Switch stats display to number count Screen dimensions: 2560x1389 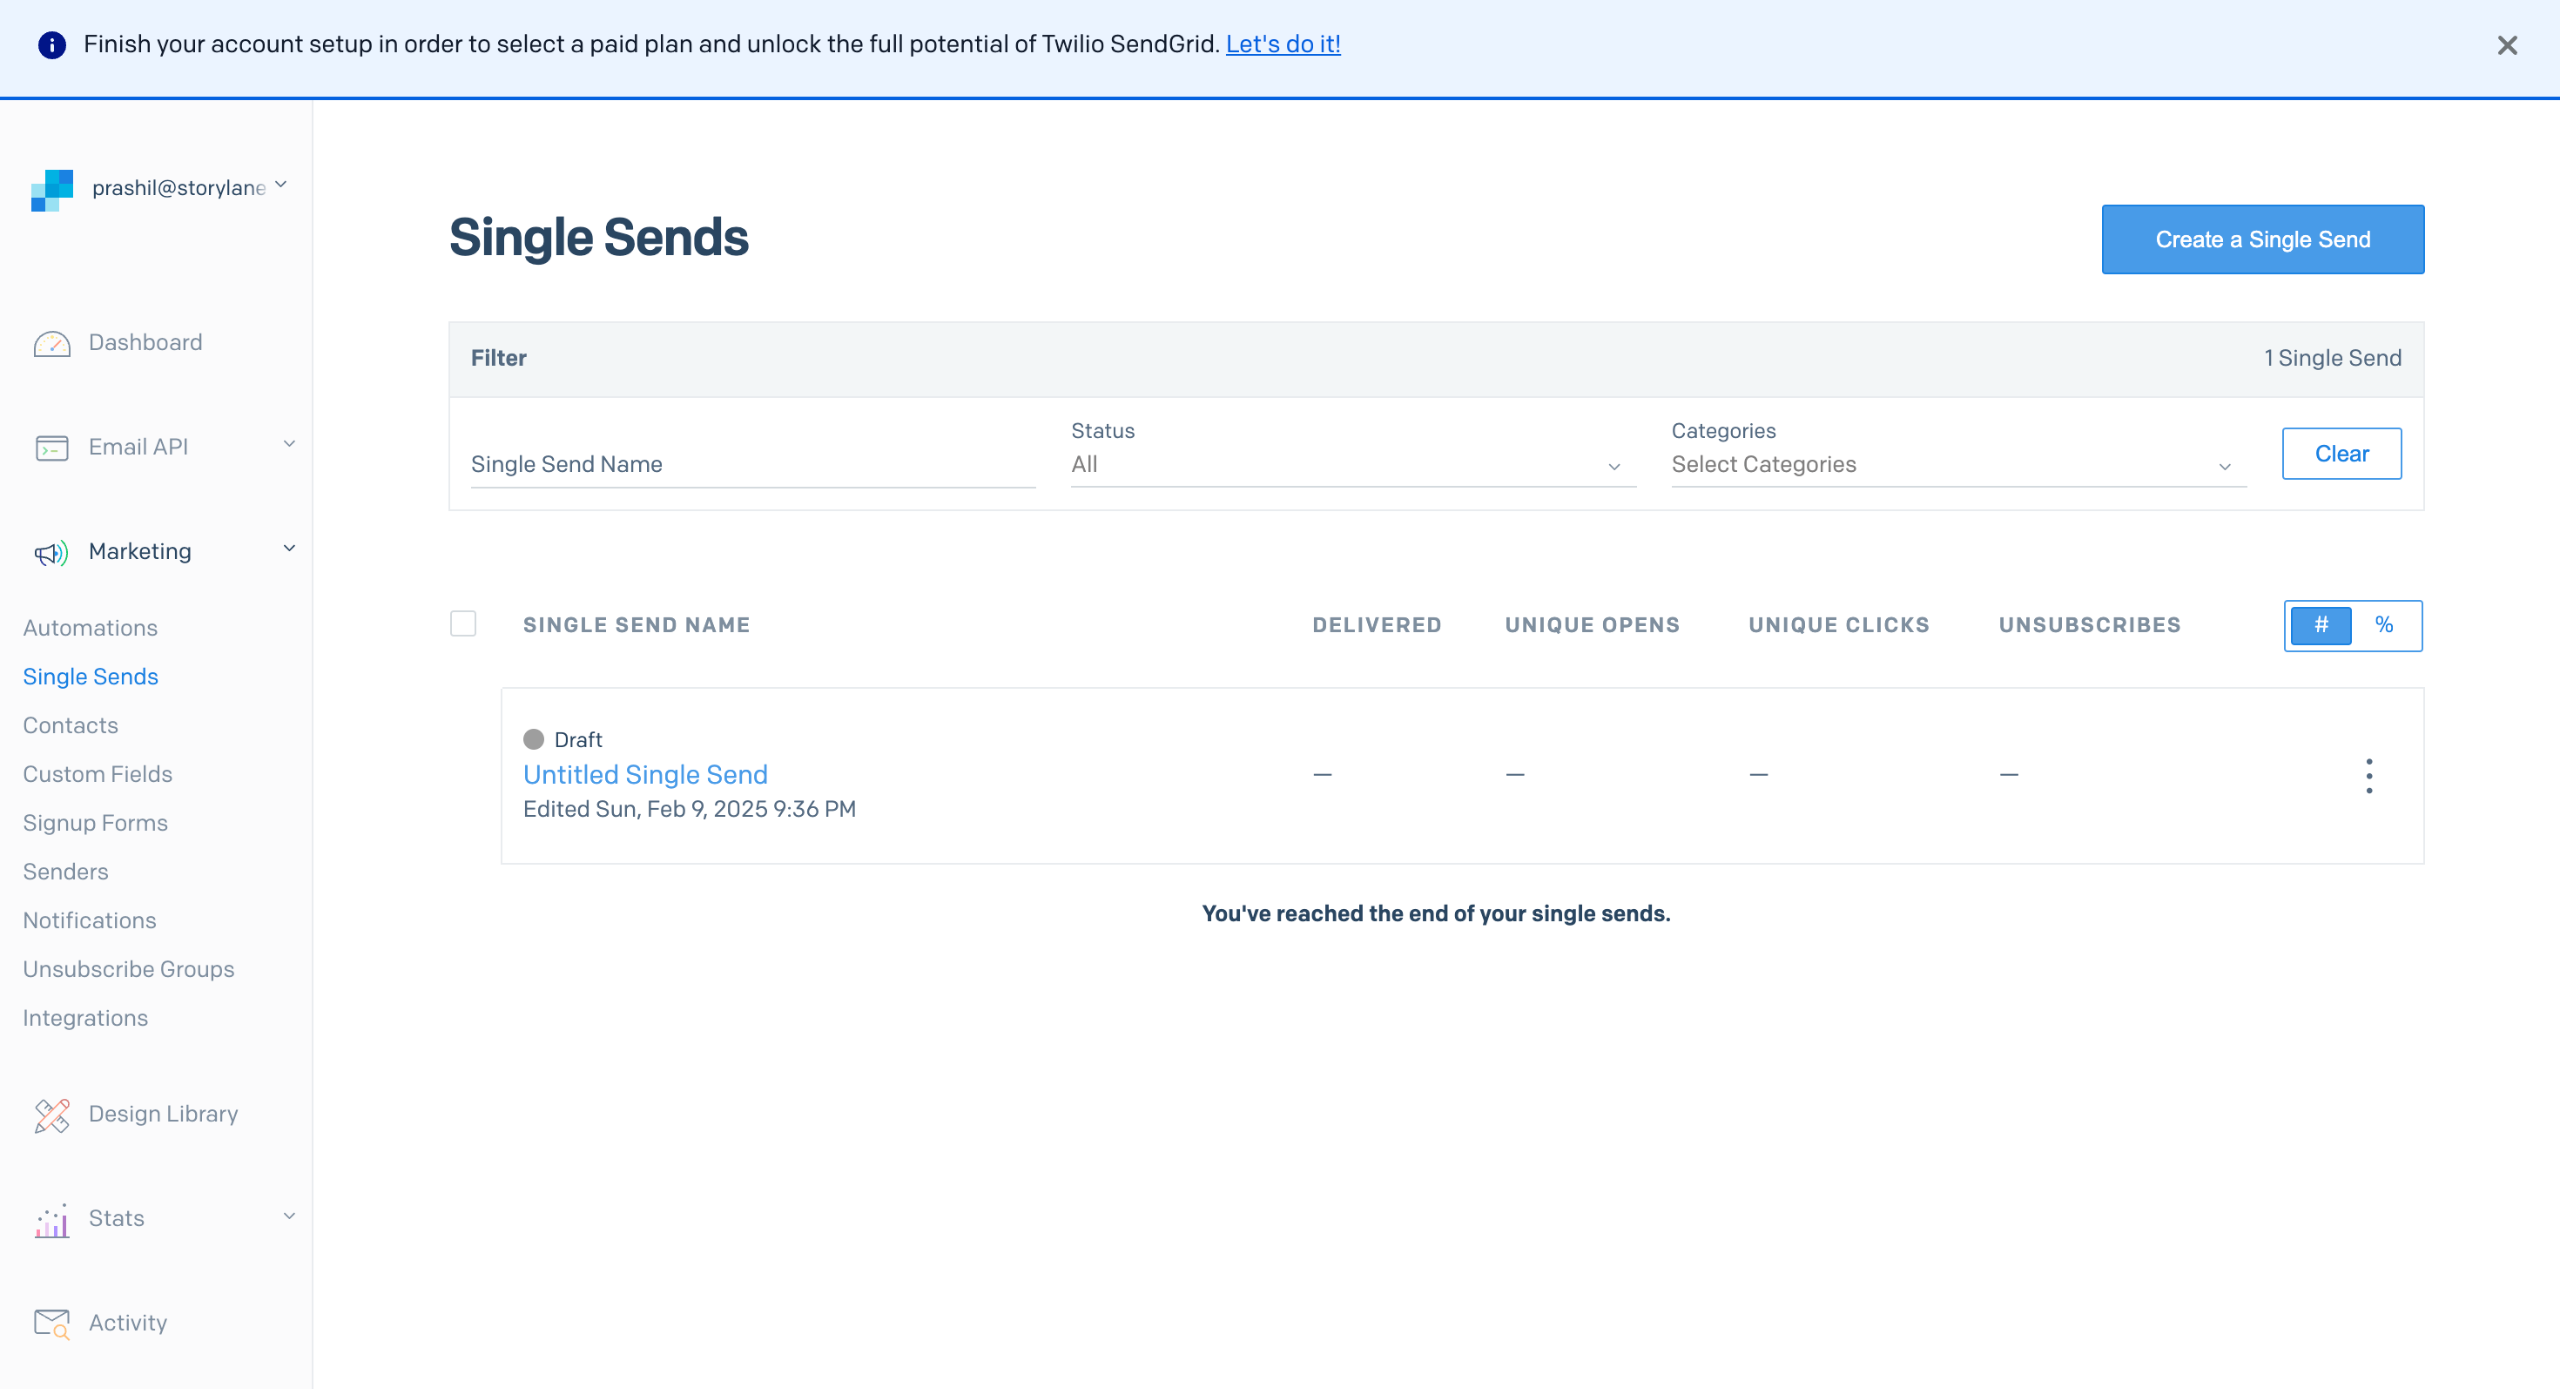pos(2321,625)
